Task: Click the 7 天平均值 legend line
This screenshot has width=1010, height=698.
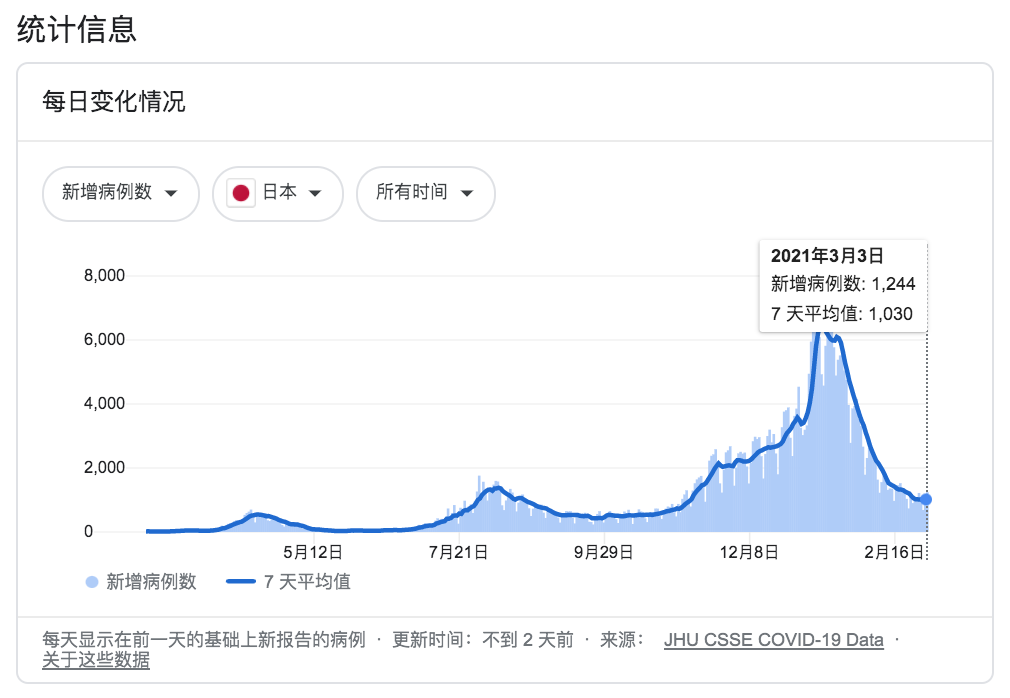Action: 241,581
